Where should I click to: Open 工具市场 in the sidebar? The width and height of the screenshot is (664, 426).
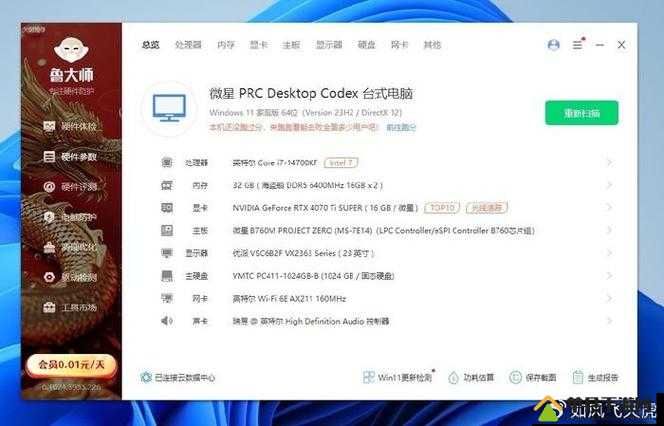pyautogui.click(x=70, y=307)
